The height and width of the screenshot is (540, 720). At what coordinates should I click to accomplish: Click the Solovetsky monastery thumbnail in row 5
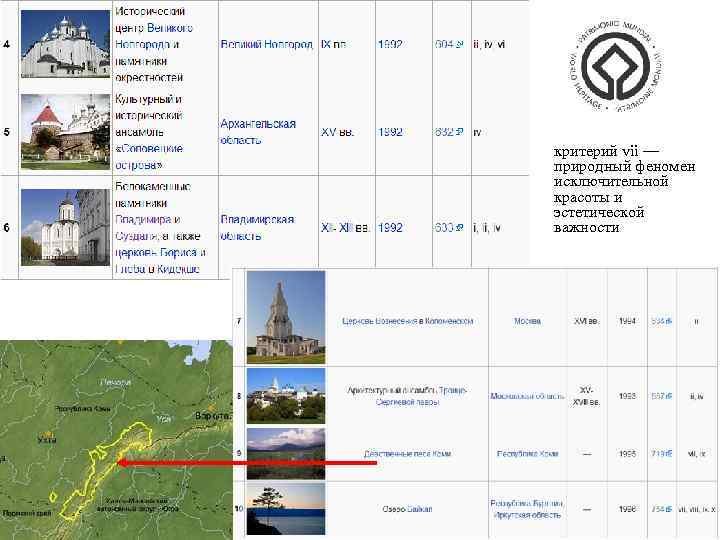[x=66, y=132]
